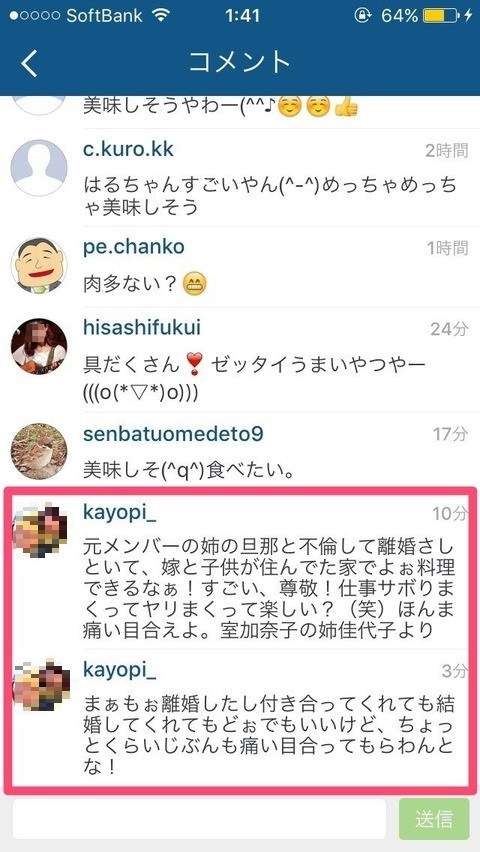Viewport: 480px width, 852px height.
Task: Tap the 送信 send button
Action: (434, 818)
